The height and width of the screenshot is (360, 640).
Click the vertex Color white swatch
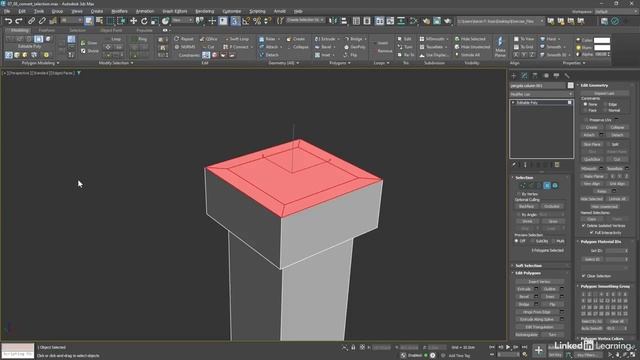(x=602, y=40)
